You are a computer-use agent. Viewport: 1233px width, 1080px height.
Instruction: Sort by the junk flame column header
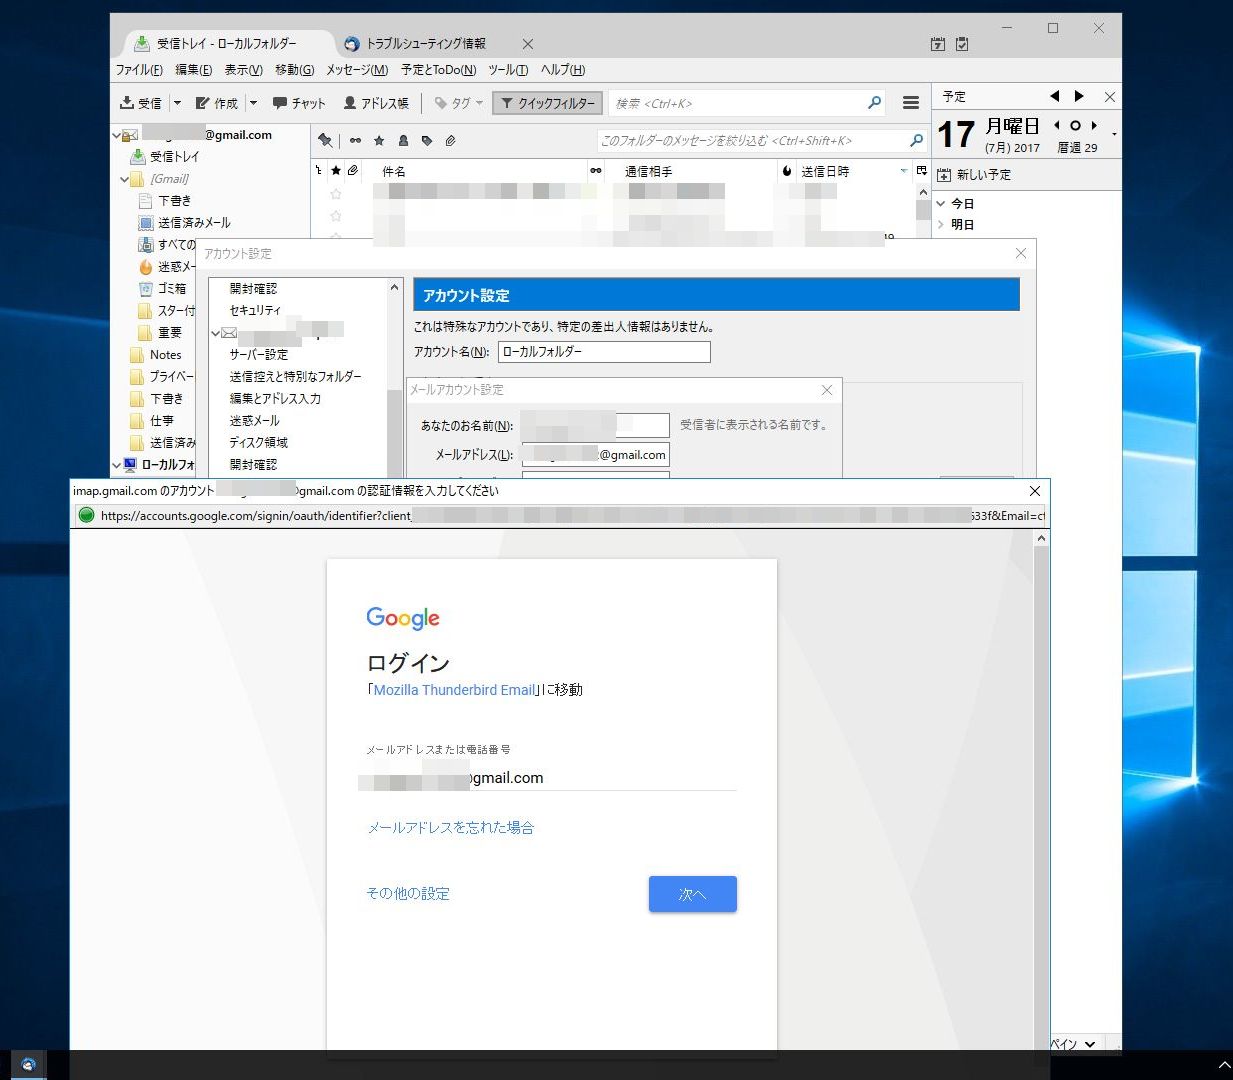pos(786,171)
